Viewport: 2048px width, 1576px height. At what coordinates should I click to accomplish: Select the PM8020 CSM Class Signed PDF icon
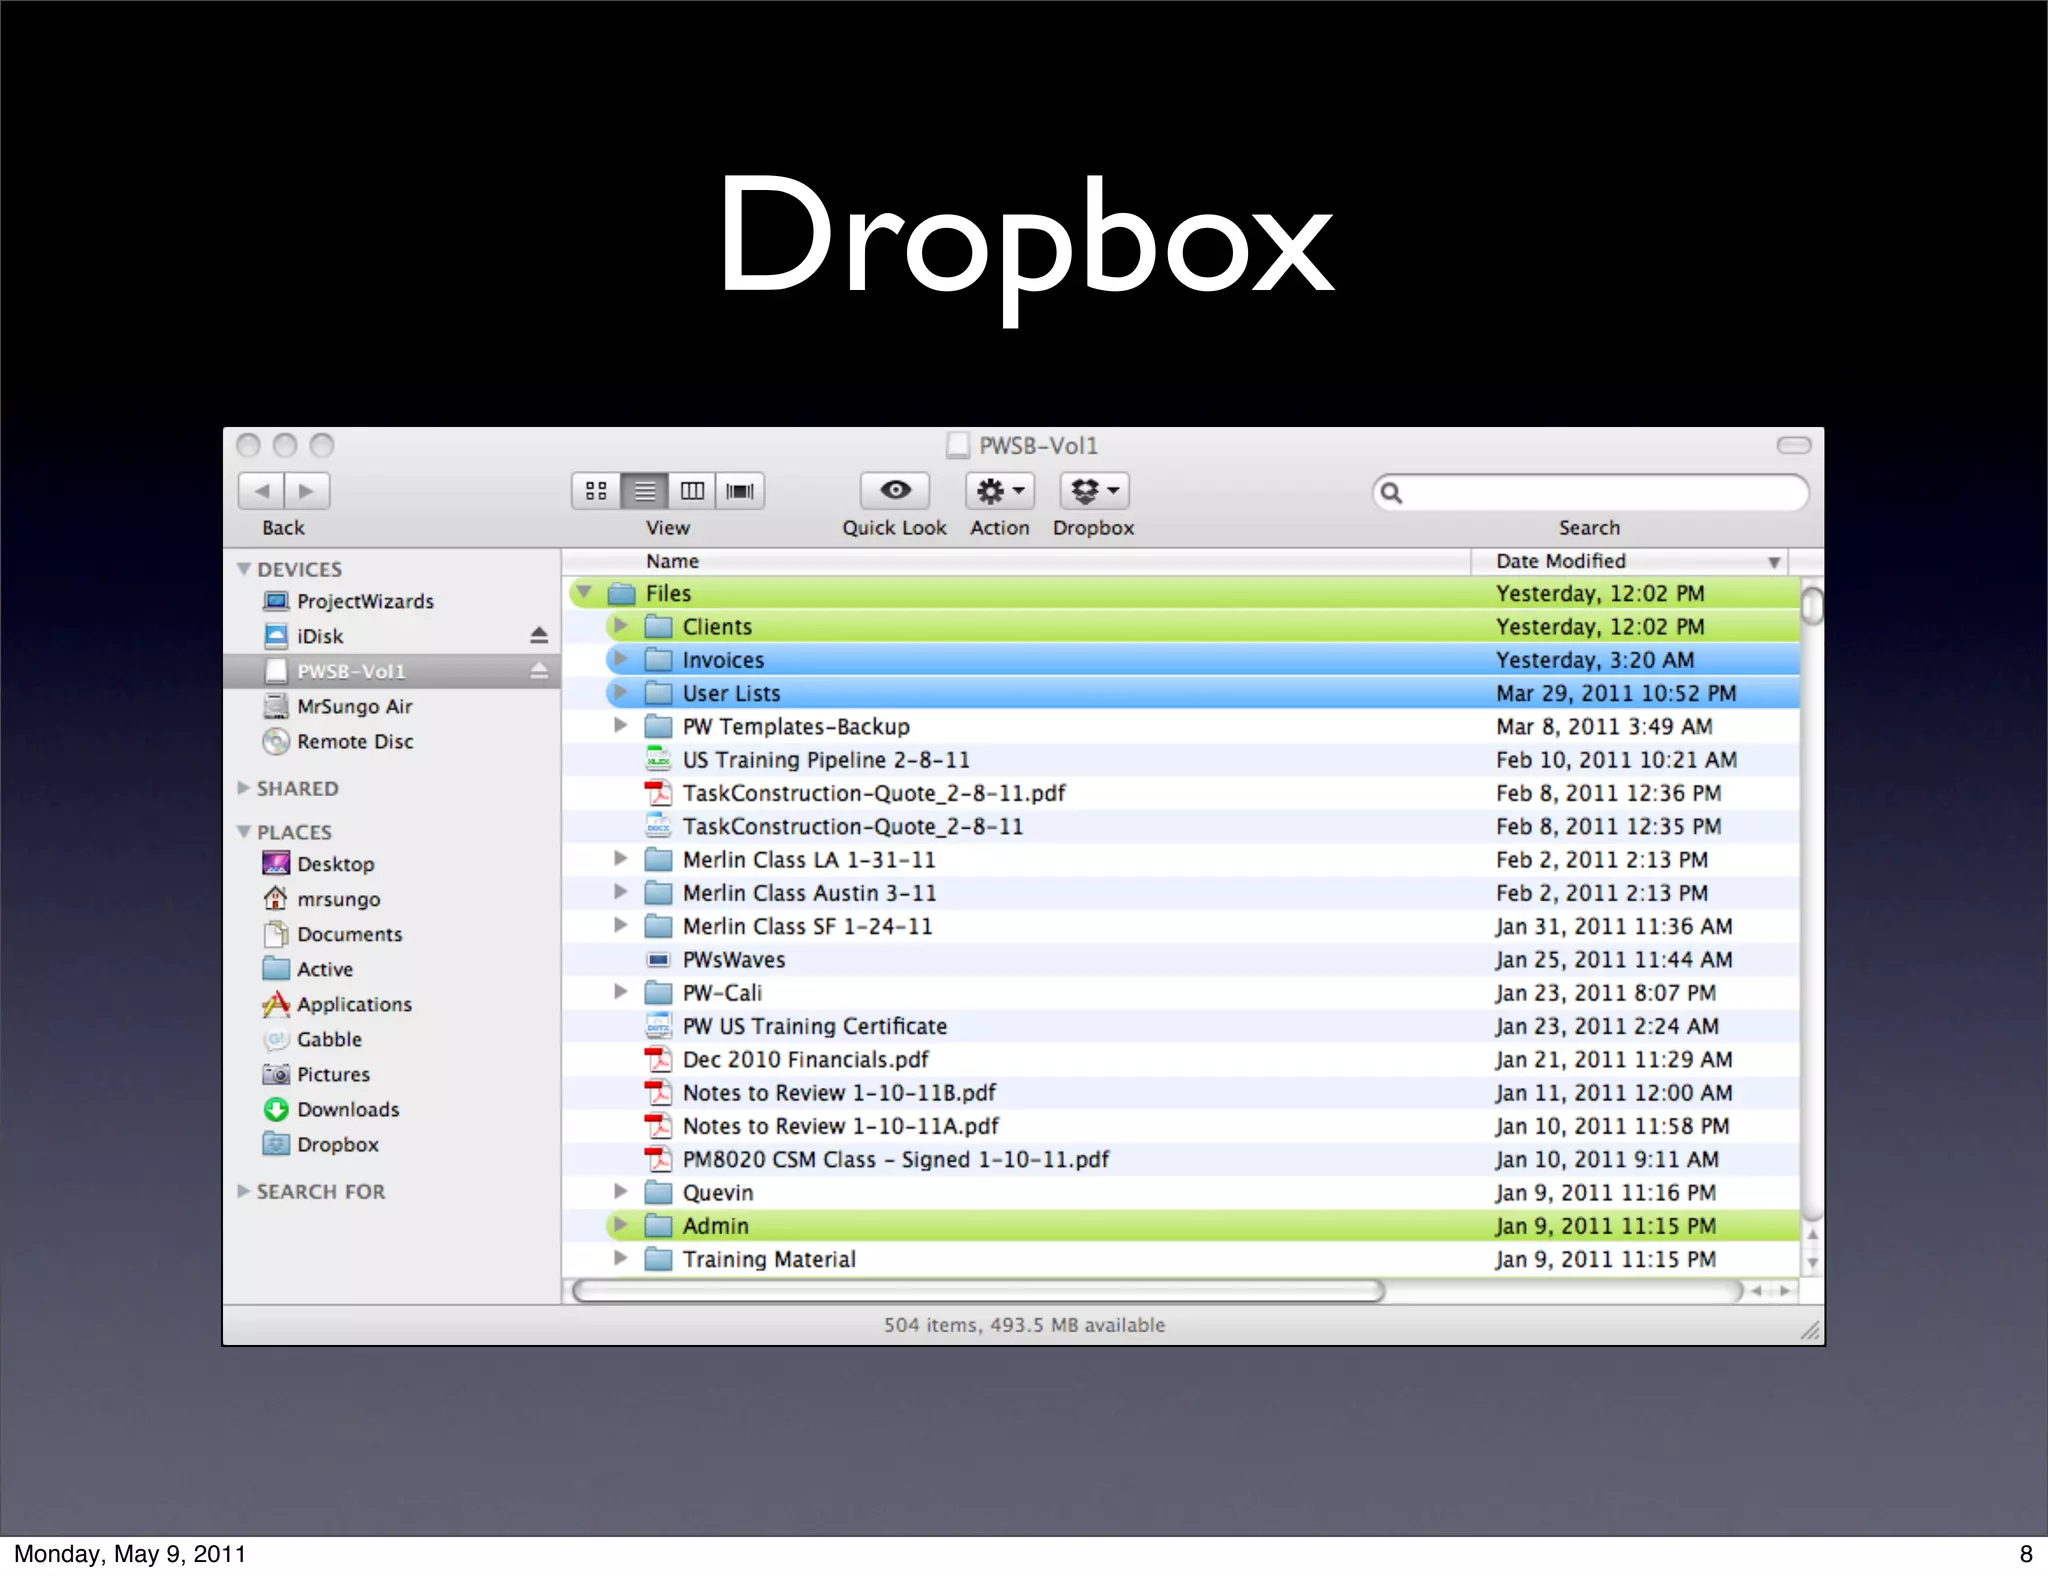click(x=658, y=1159)
